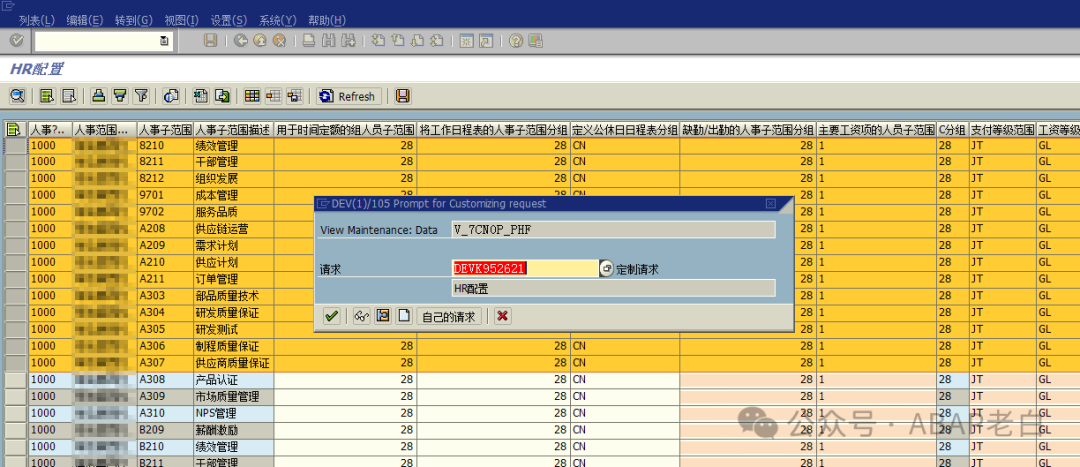The image size is (1080, 467).
Task: Click the 人事子范围描述 column header
Action: click(x=233, y=129)
